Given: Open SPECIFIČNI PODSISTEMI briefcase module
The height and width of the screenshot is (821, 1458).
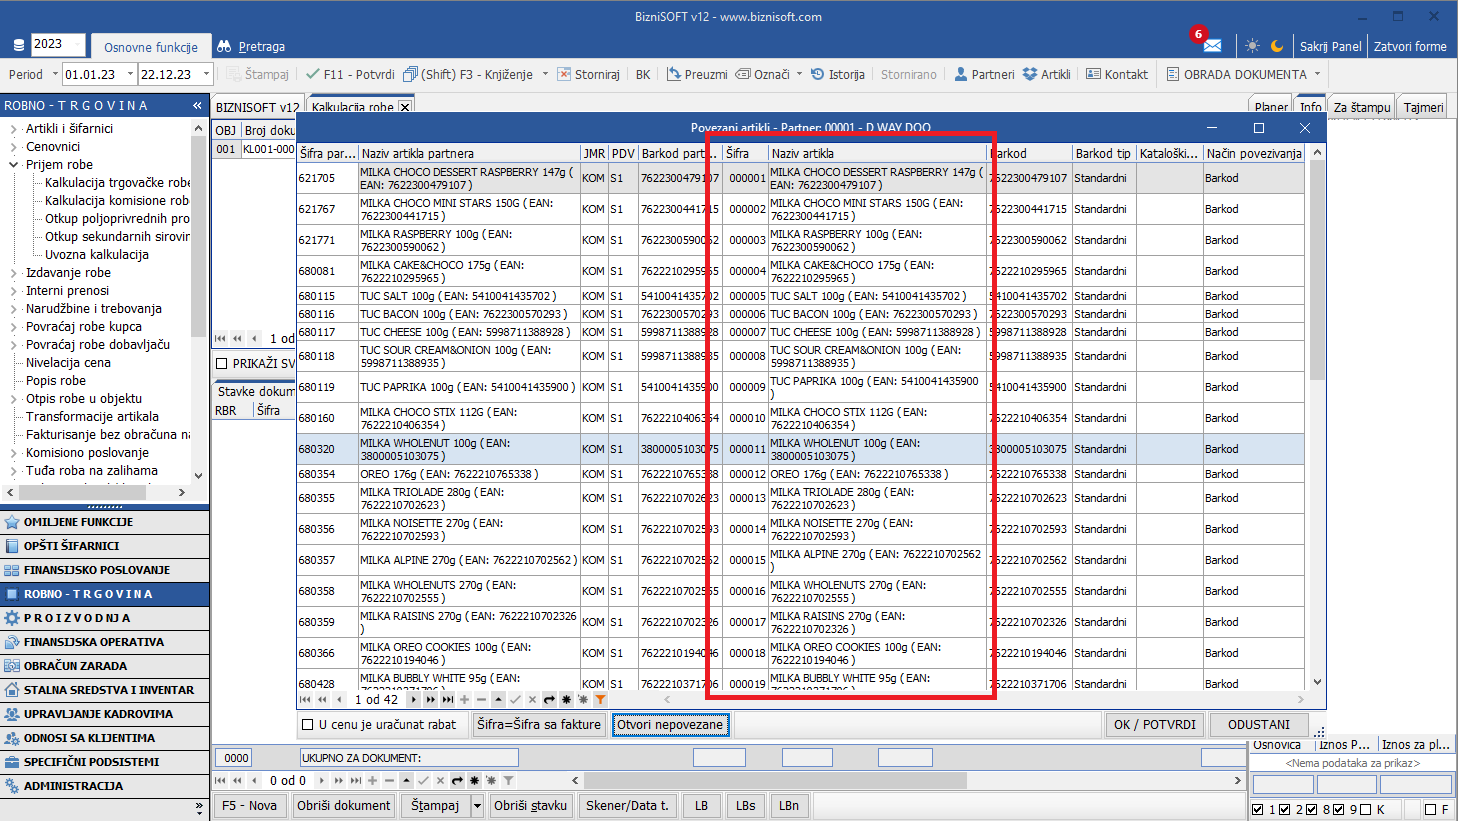Looking at the screenshot, I should pyautogui.click(x=105, y=762).
